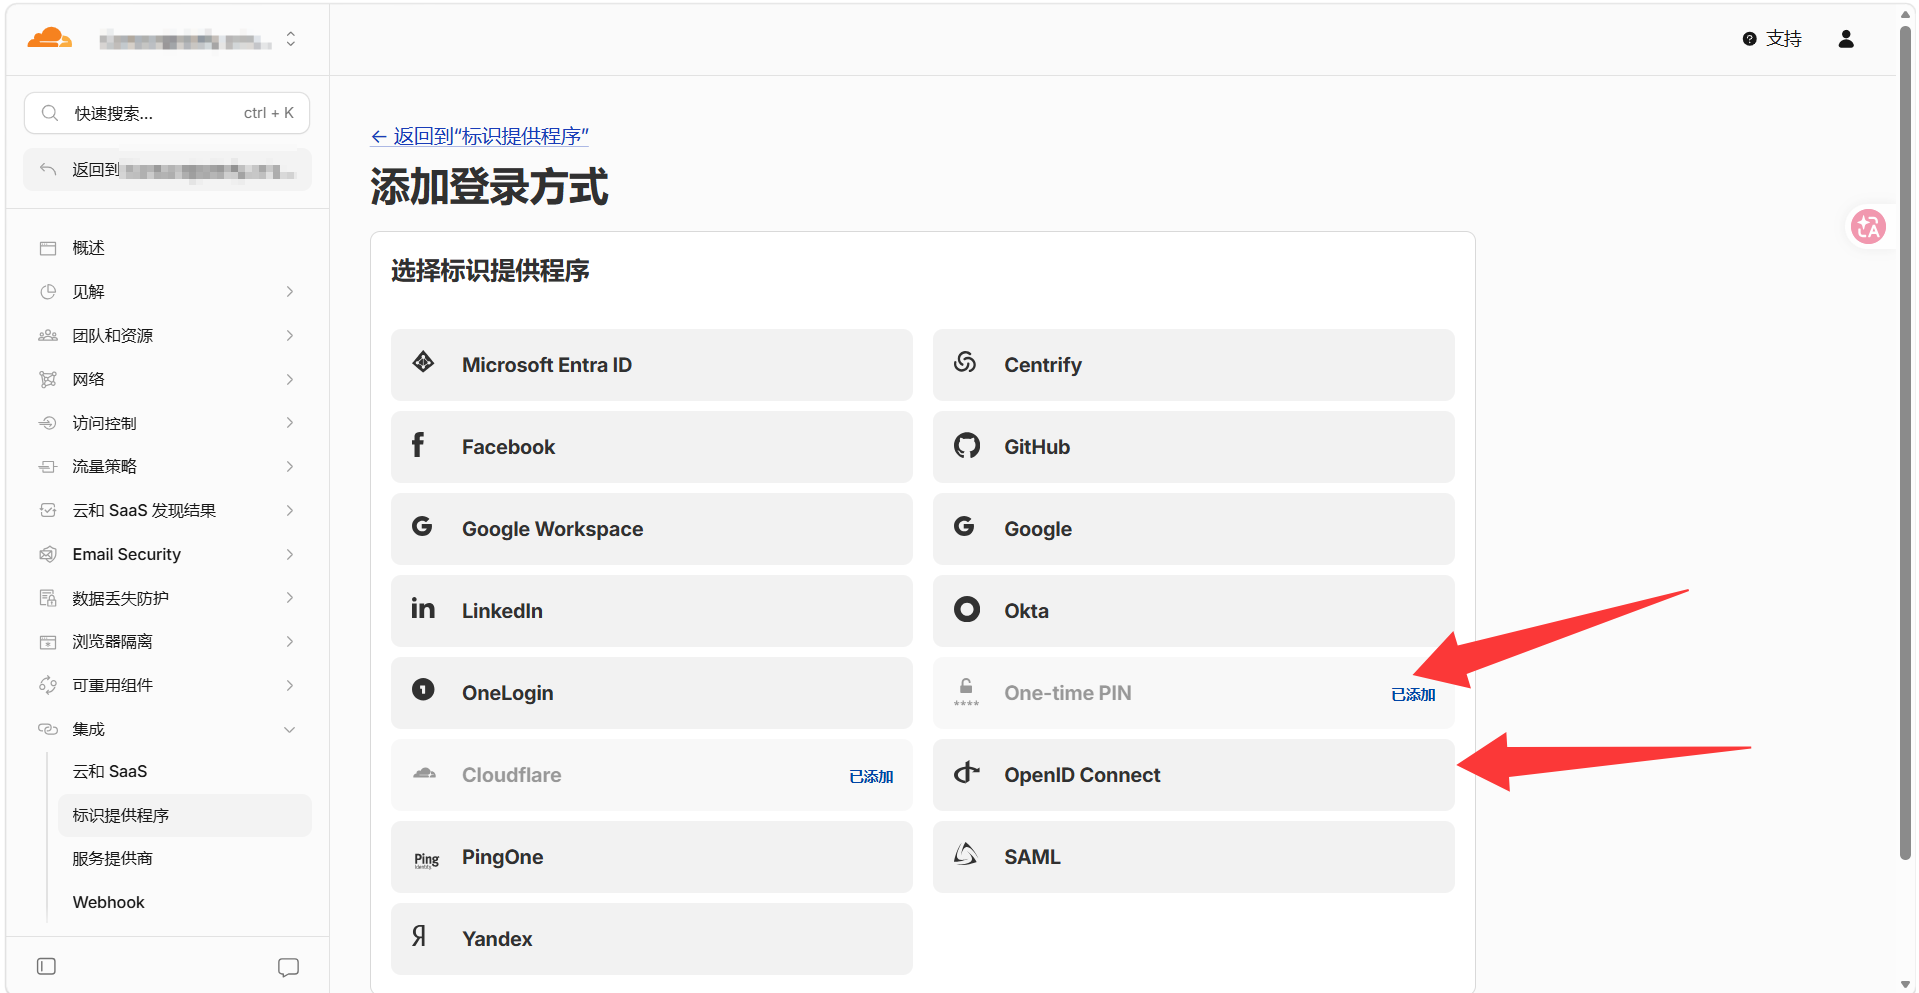Select 标识提供程序 in the sidebar
The height and width of the screenshot is (993, 1919).
coord(184,816)
